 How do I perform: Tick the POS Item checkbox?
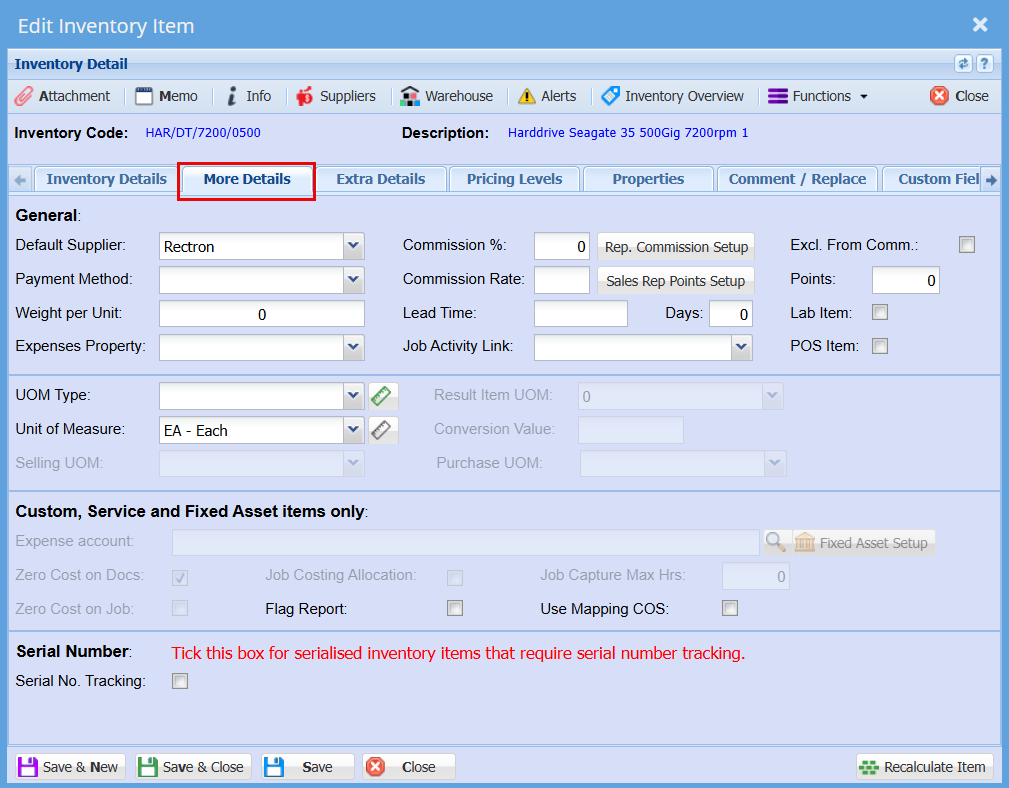point(880,346)
